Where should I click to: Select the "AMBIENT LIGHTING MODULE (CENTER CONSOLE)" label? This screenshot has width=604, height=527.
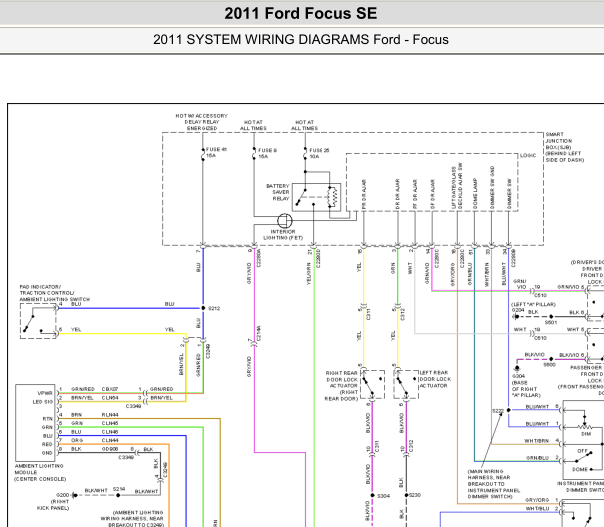click(40, 472)
